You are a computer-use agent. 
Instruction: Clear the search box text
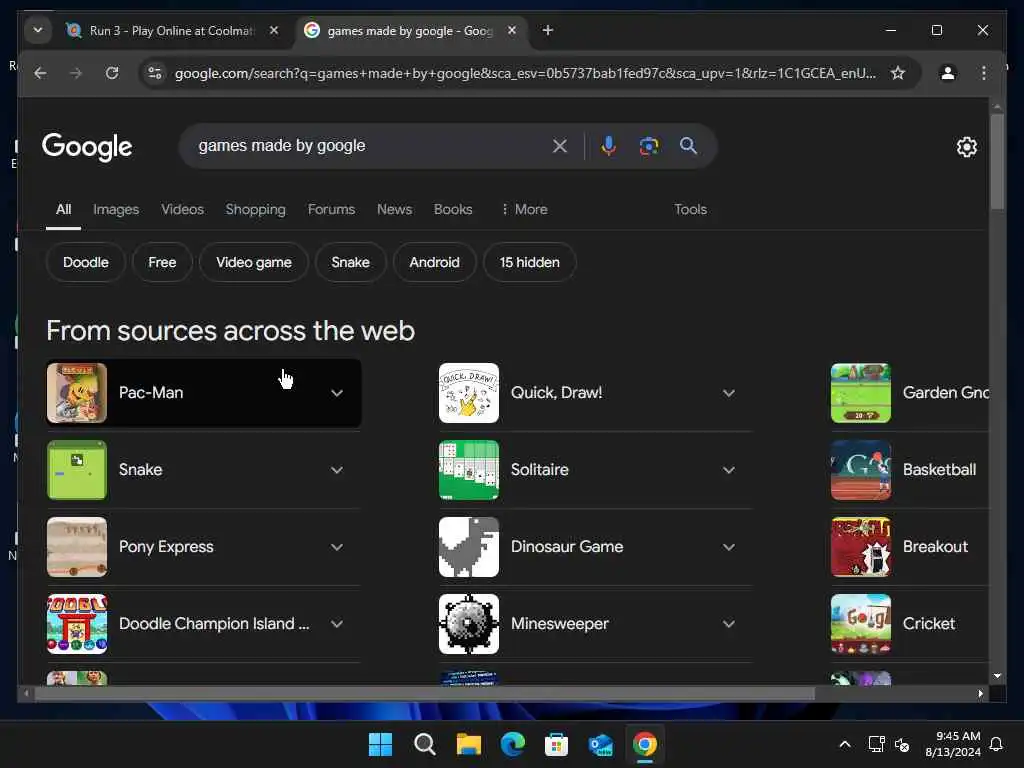tap(560, 146)
